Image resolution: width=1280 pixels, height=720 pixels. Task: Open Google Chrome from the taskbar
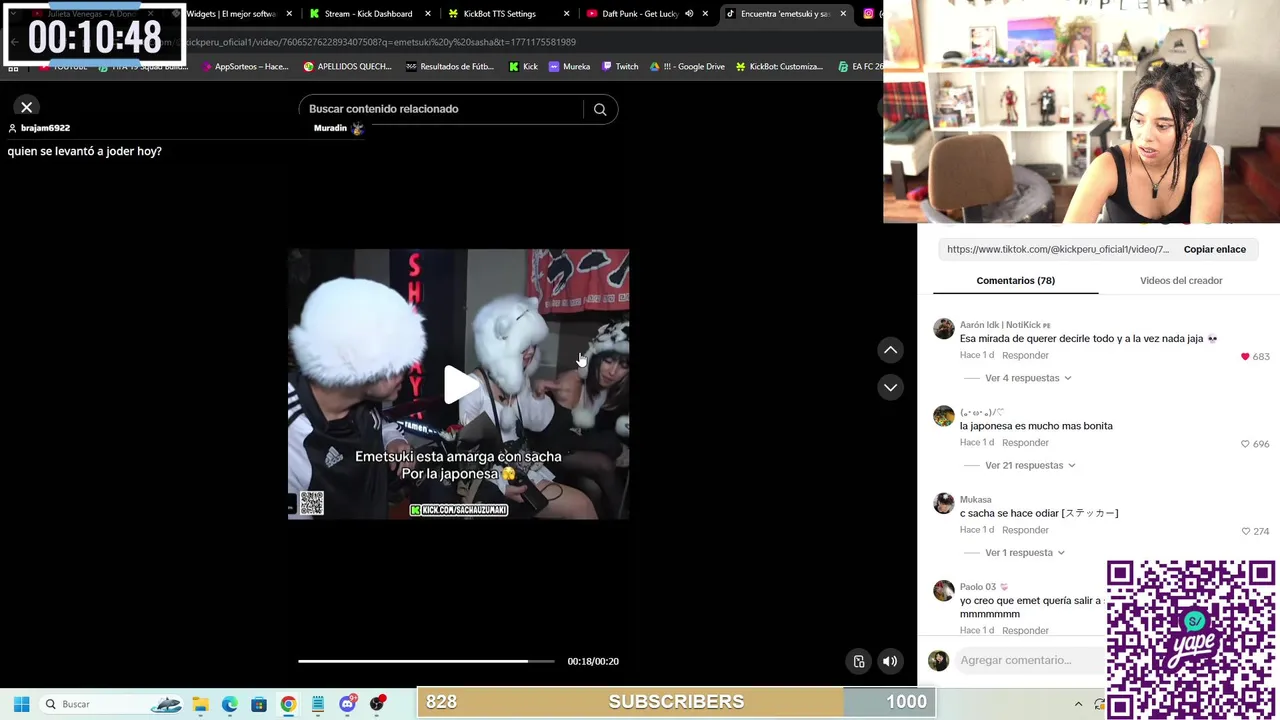click(288, 704)
